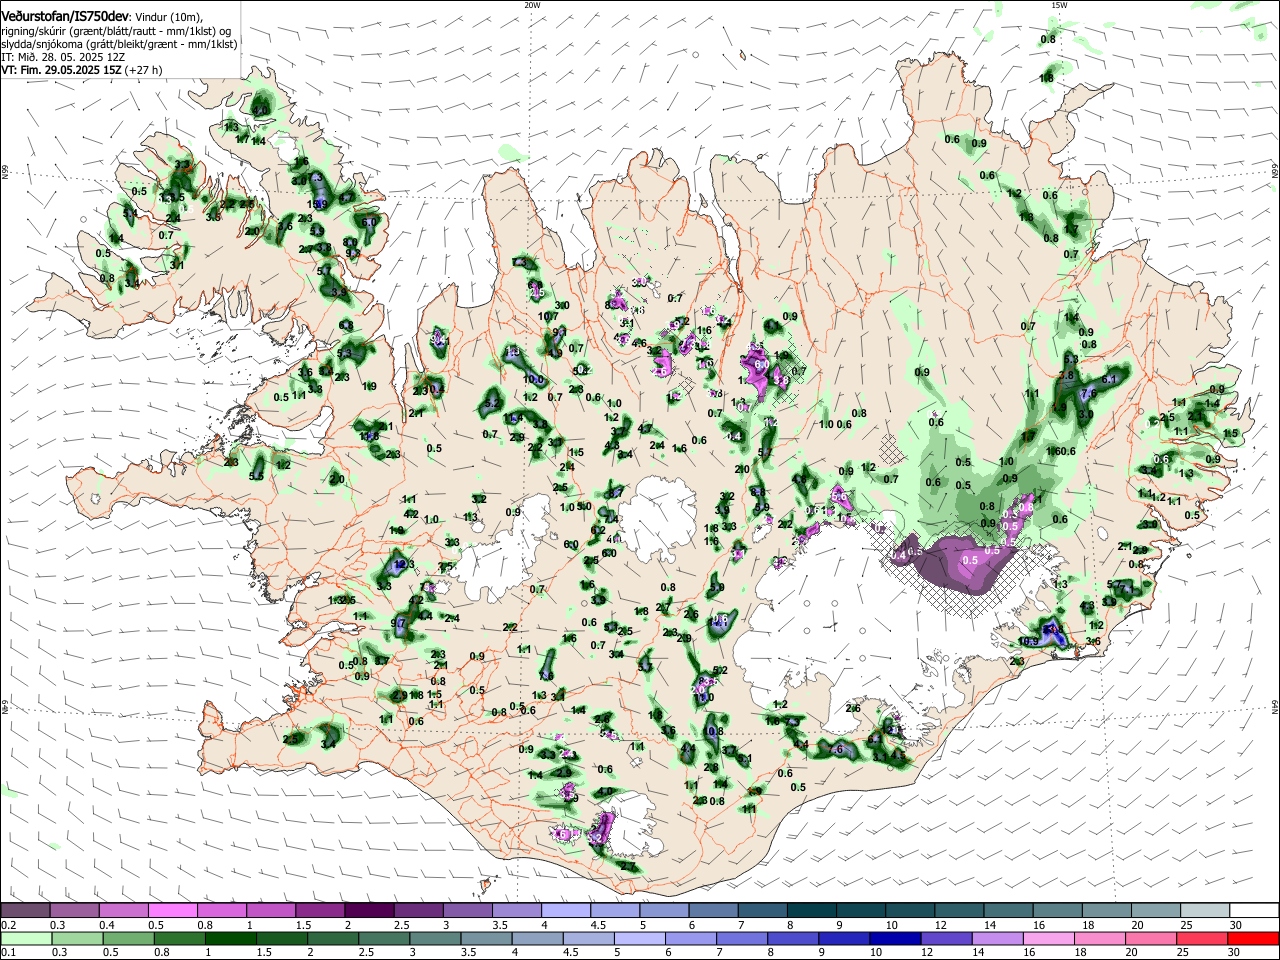
Task: Click the '10.0' precipitation value on the map
Action: click(x=534, y=380)
